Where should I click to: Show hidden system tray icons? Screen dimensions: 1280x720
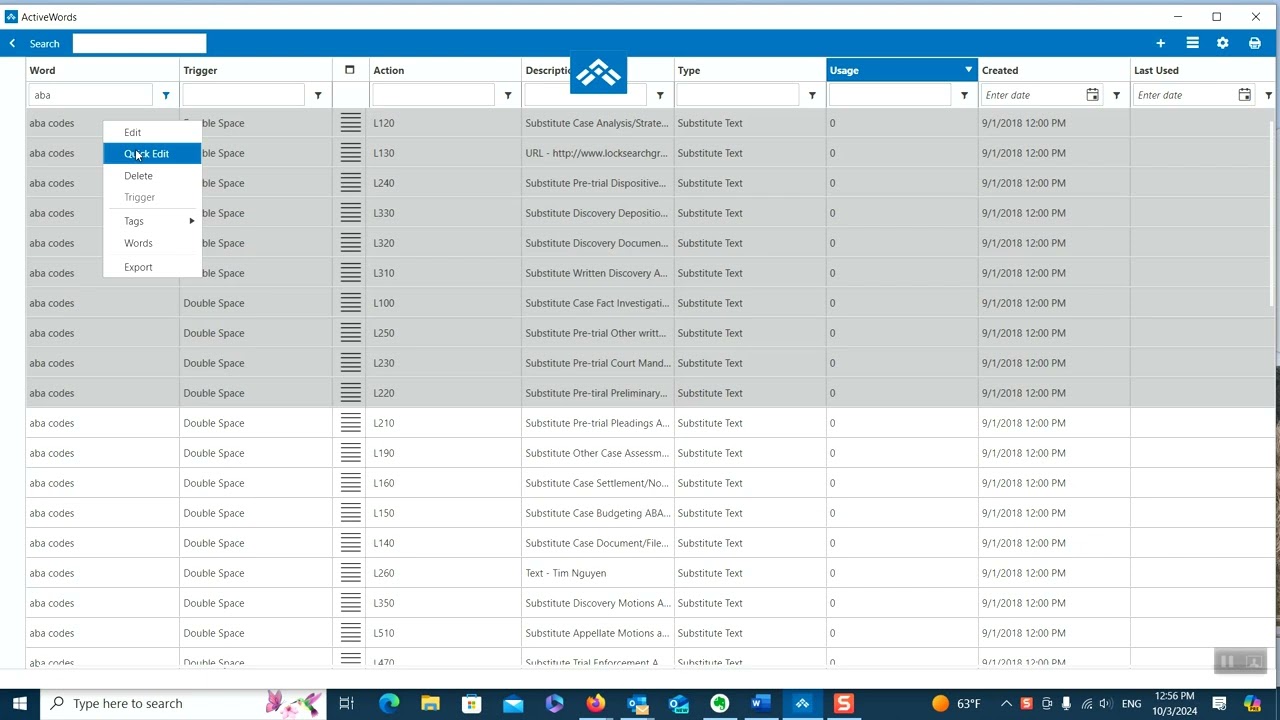click(1006, 703)
